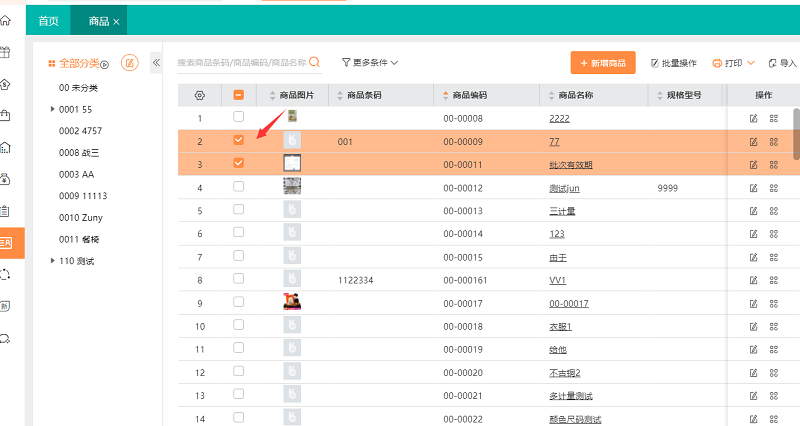Open the grid icon for row 00-00013
This screenshot has width=800, height=426.
coord(774,211)
